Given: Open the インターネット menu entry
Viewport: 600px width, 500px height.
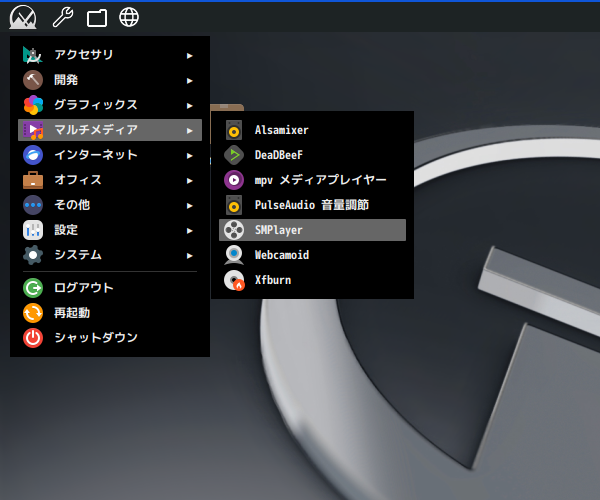Looking at the screenshot, I should [110, 155].
